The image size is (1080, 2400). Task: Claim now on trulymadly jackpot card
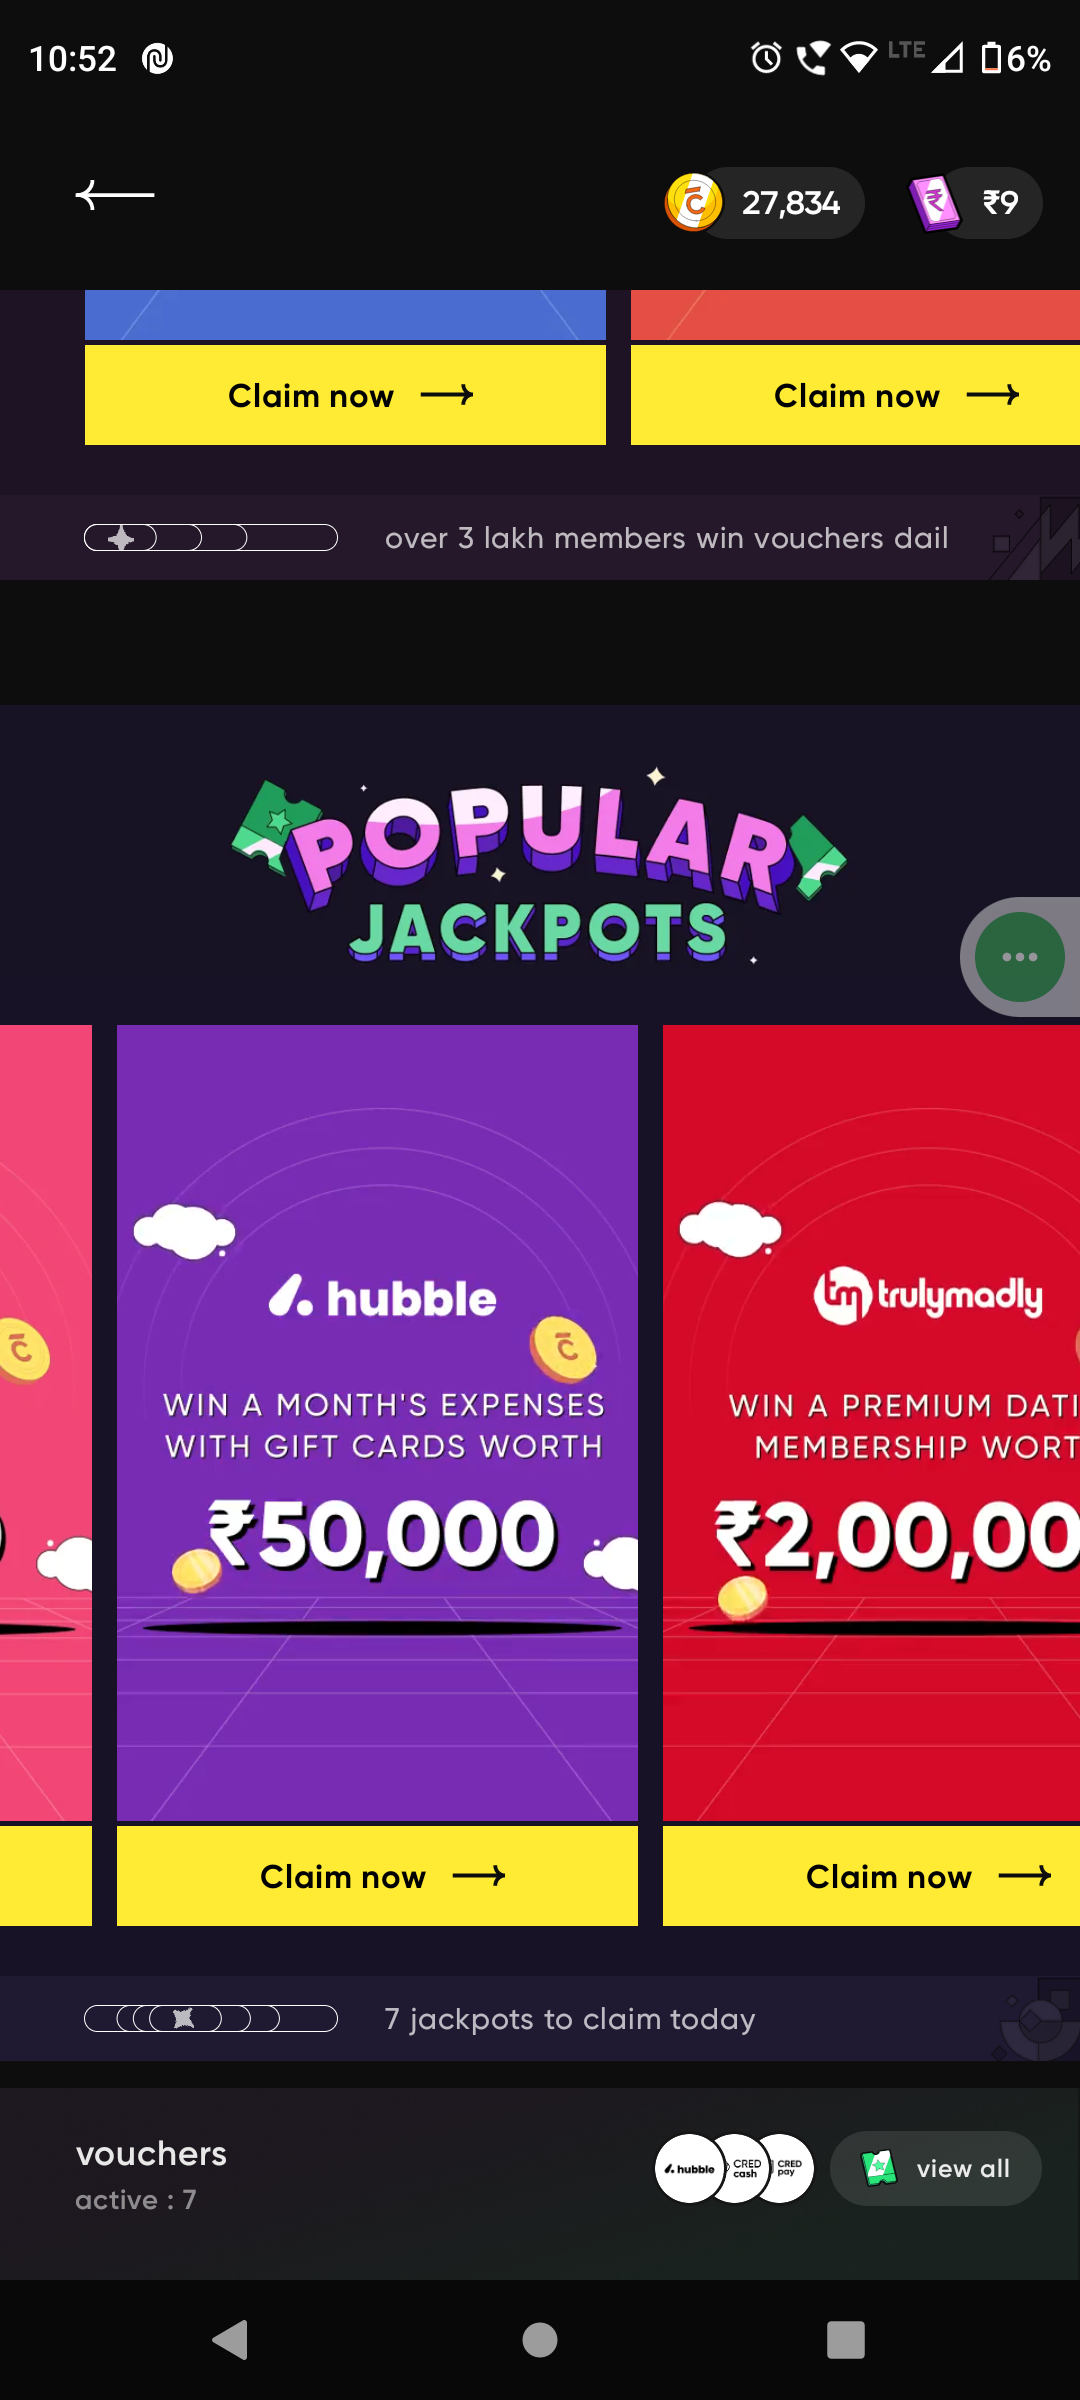pos(871,1876)
